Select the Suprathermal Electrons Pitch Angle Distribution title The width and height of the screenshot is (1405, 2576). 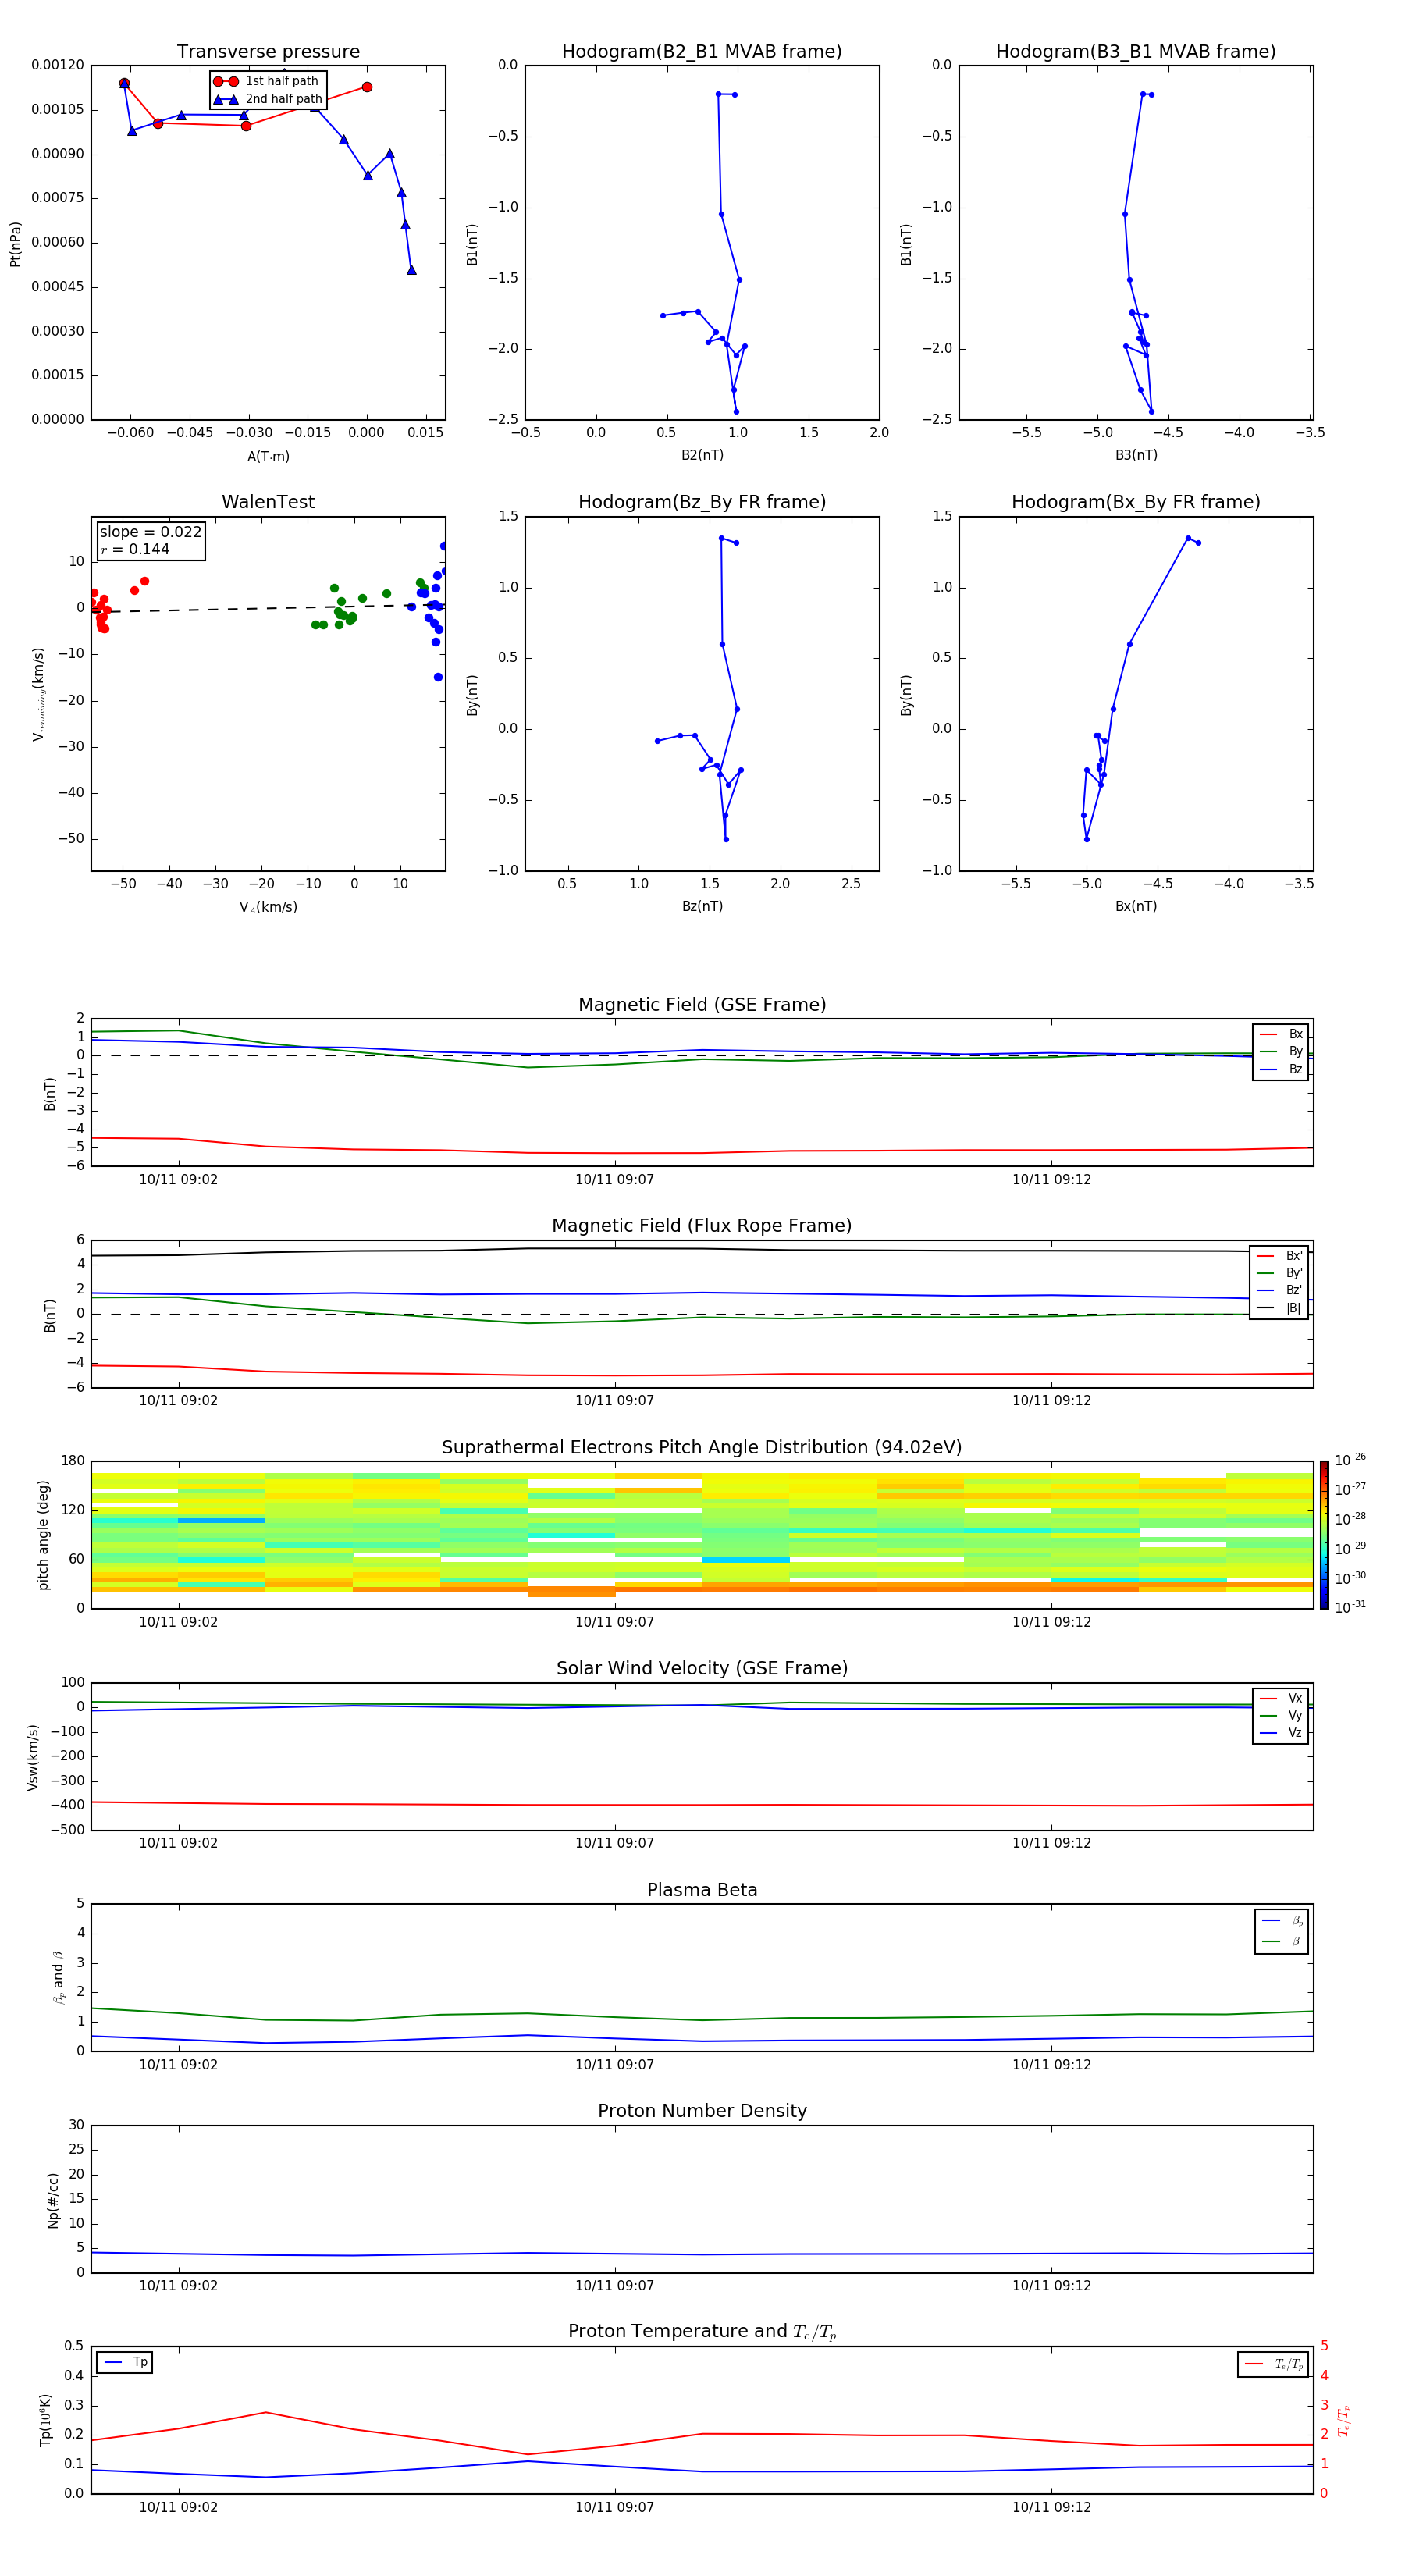[x=702, y=1448]
